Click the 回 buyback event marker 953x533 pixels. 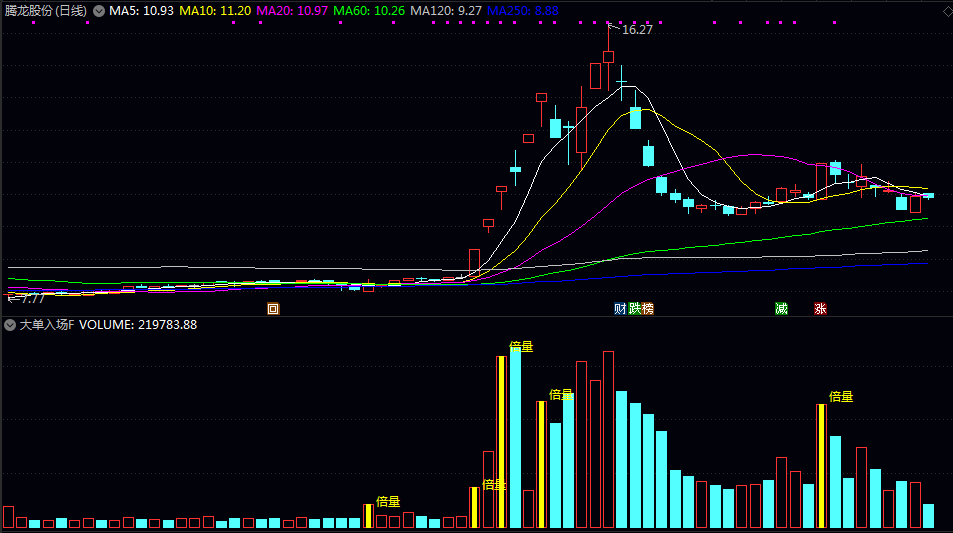point(273,309)
